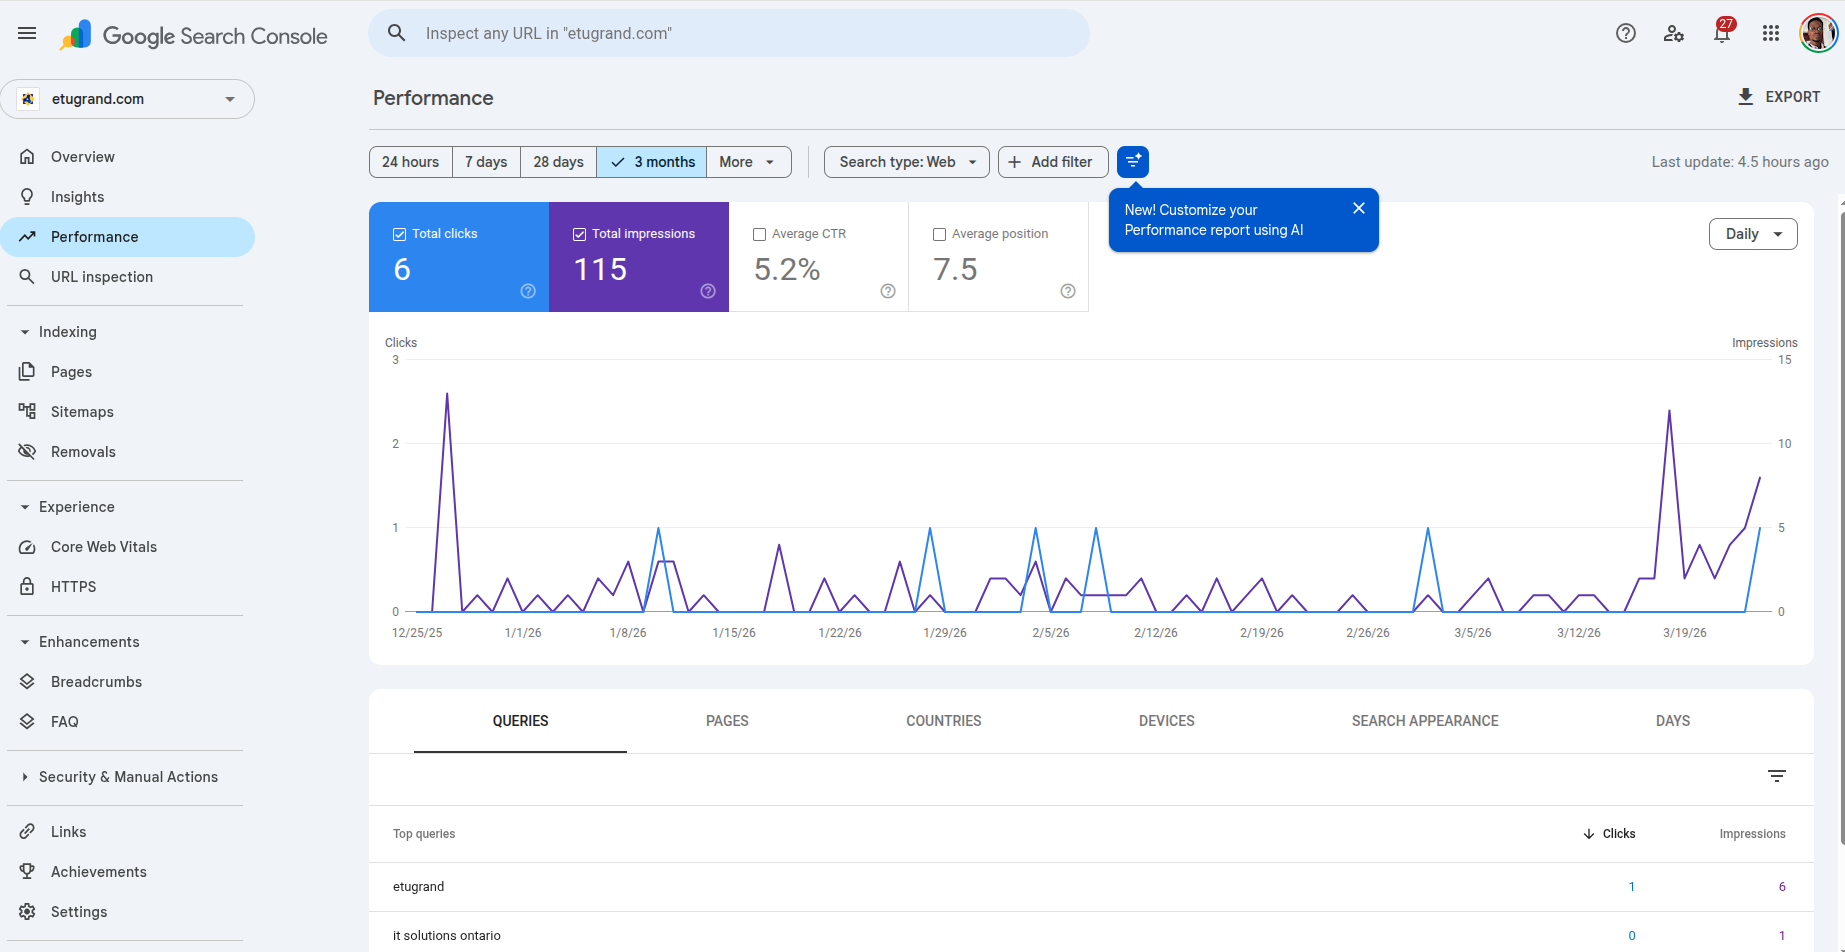Click the URL inspection search field
Image resolution: width=1845 pixels, height=952 pixels.
(x=728, y=33)
